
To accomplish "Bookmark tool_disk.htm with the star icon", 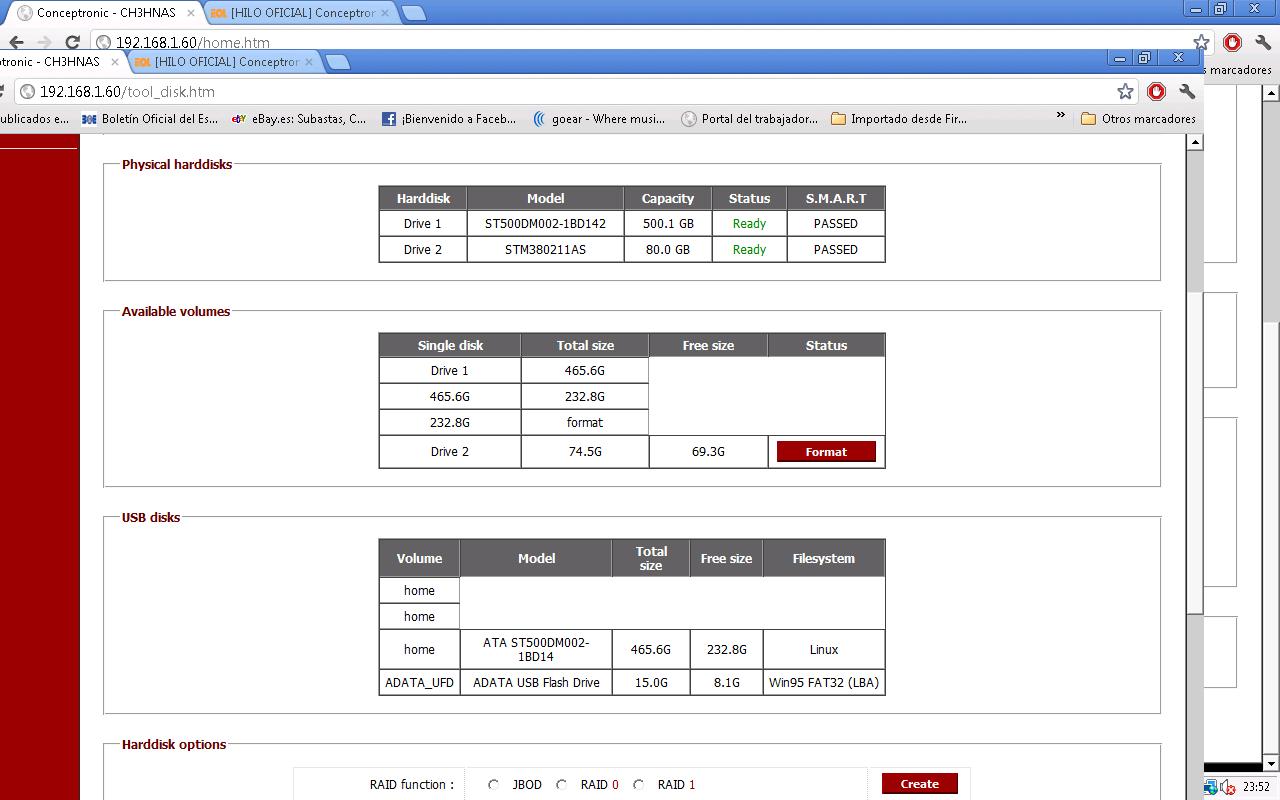I will pyautogui.click(x=1125, y=92).
